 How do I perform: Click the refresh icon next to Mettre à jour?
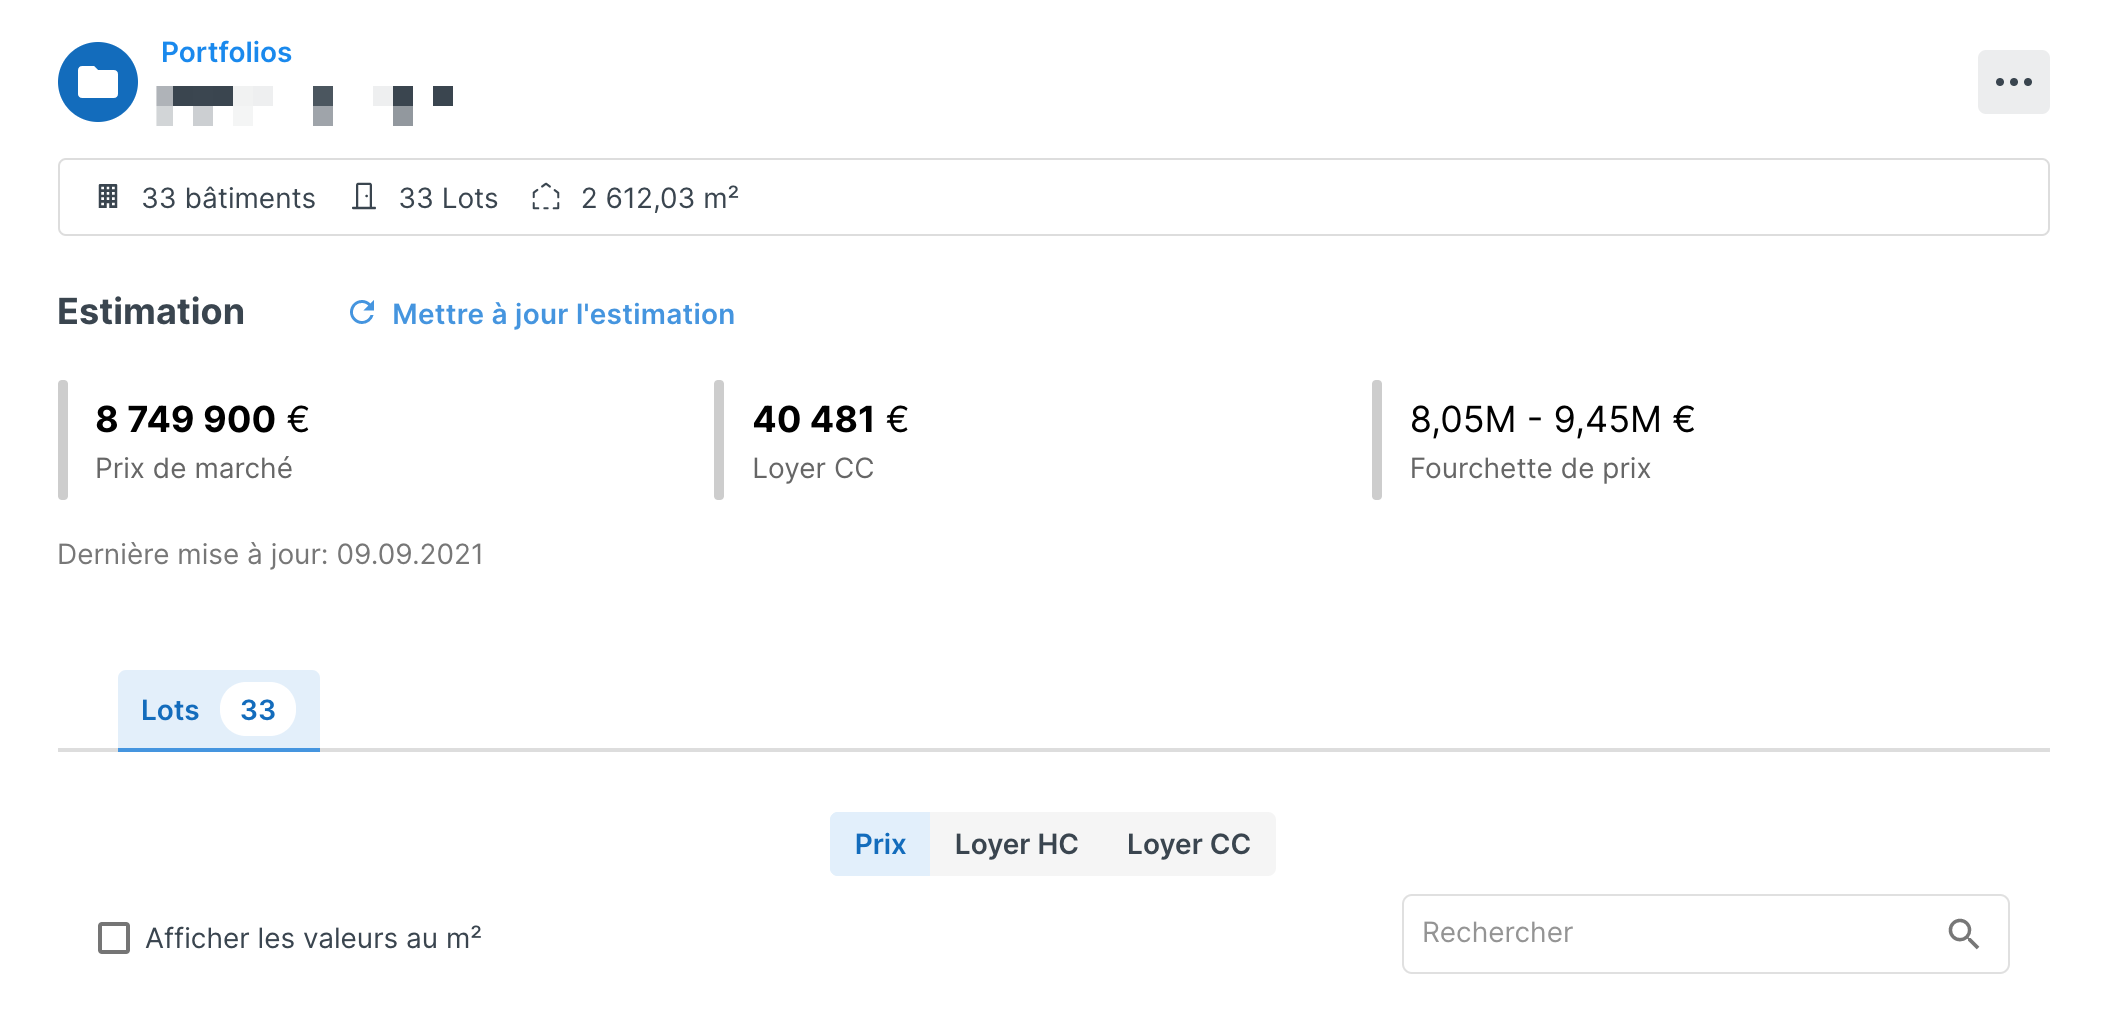(x=362, y=313)
